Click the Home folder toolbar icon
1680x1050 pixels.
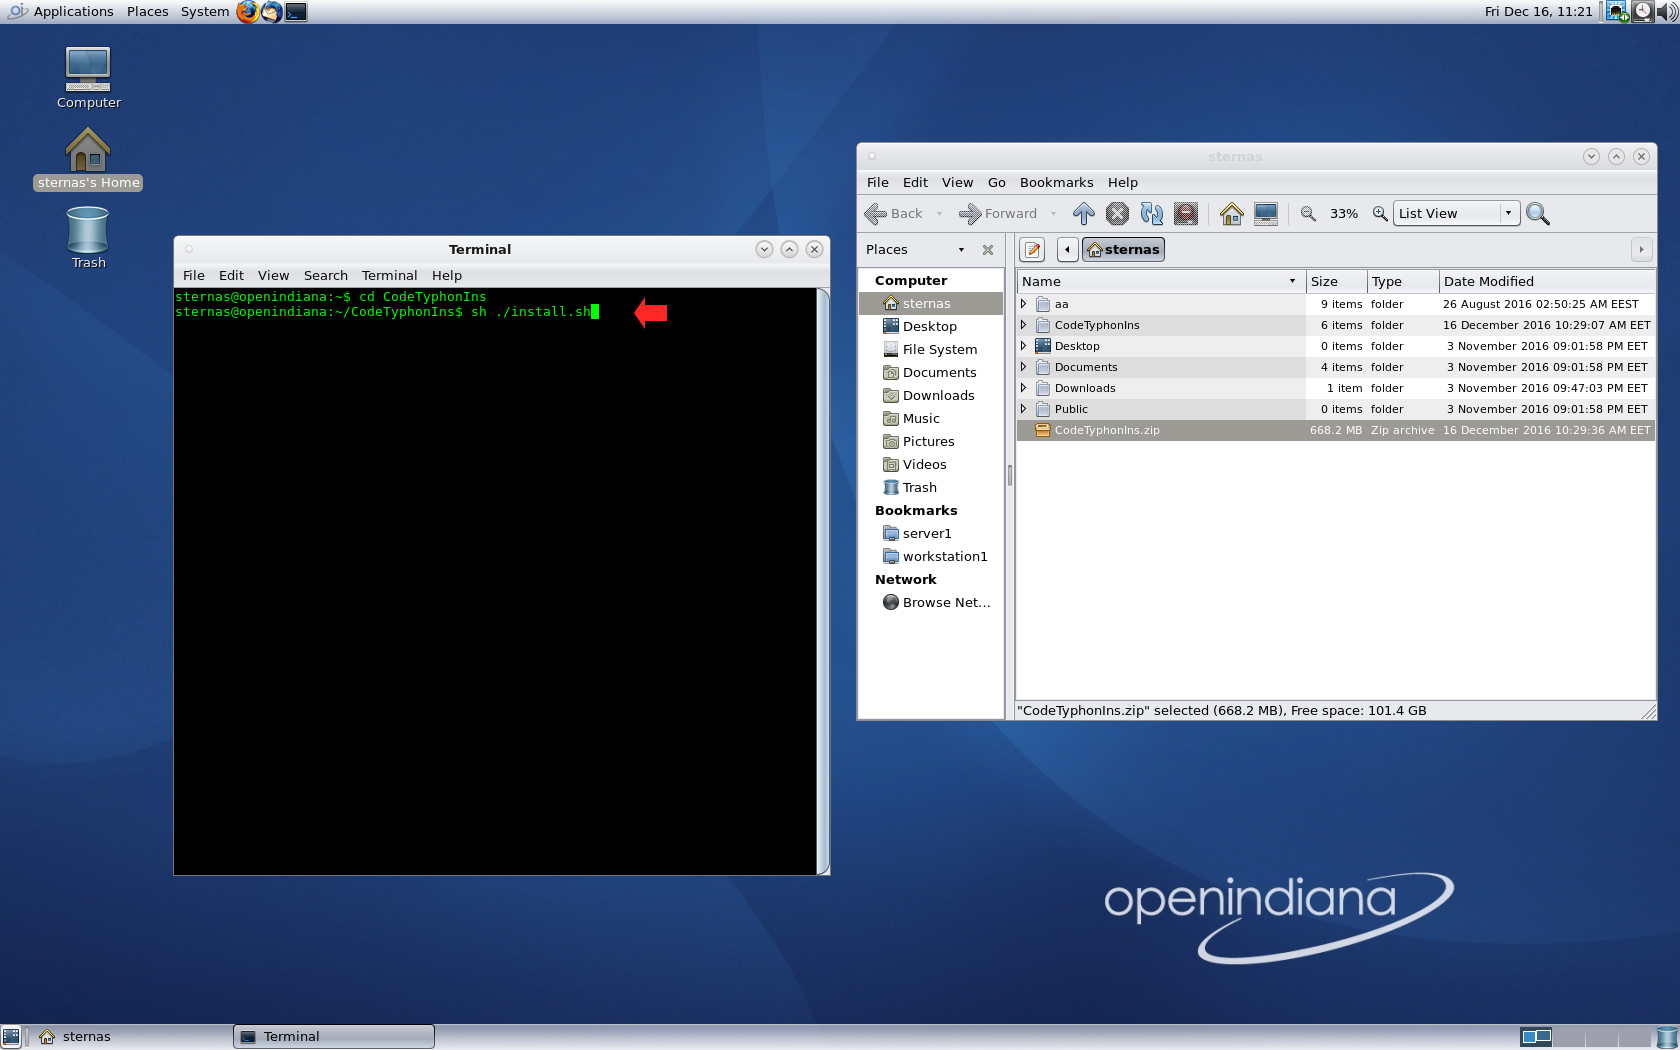click(x=1231, y=213)
